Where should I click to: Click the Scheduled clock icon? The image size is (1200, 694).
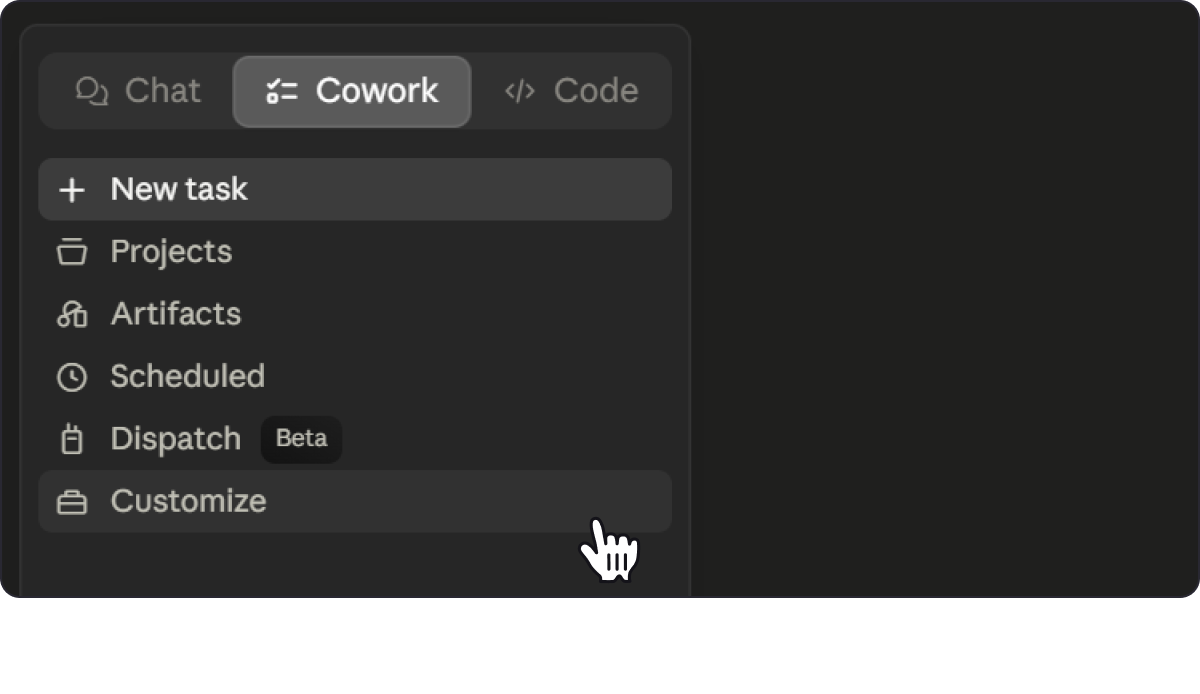pyautogui.click(x=71, y=377)
